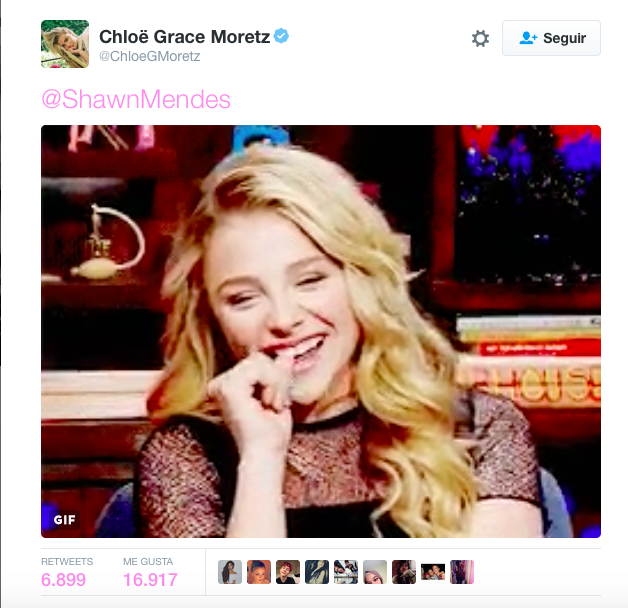Image resolution: width=628 pixels, height=608 pixels.
Task: Open Chloë Grace Moretz's profile avatar
Action: click(65, 44)
